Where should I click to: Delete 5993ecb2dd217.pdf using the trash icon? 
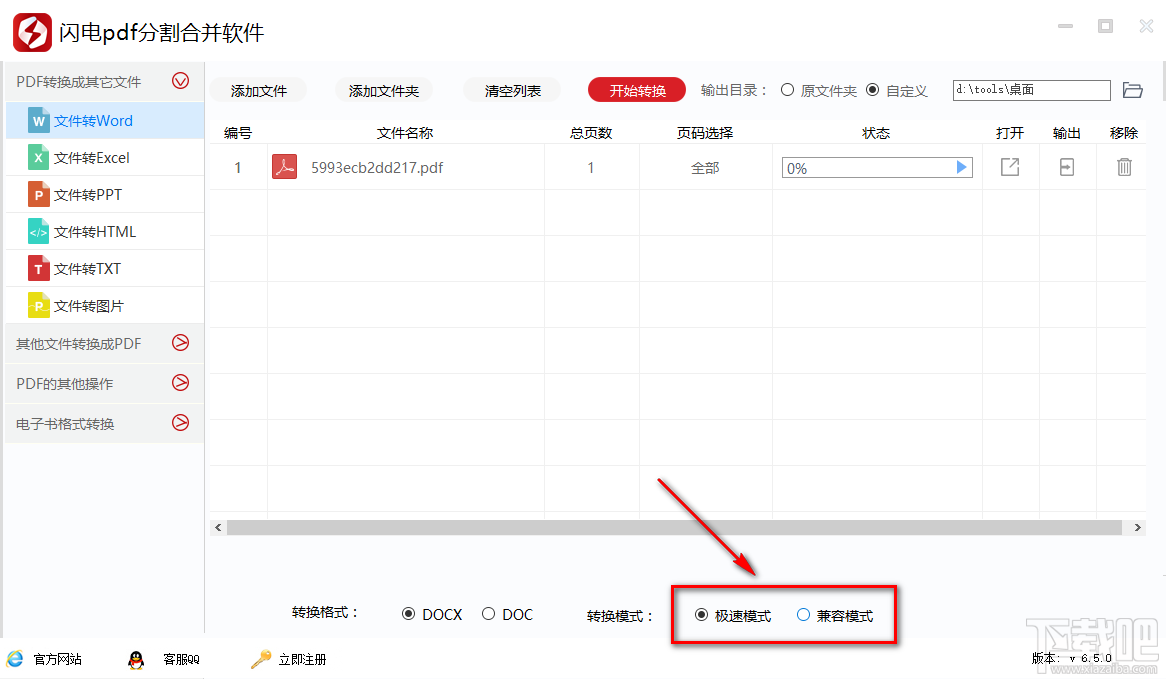coord(1124,167)
